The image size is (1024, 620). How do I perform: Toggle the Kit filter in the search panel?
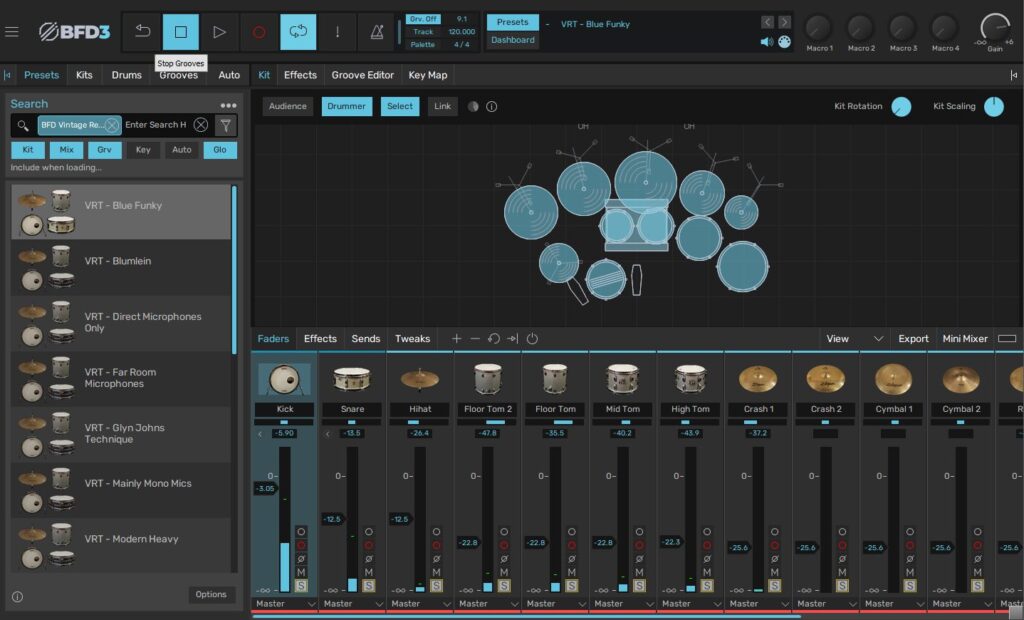(x=28, y=150)
